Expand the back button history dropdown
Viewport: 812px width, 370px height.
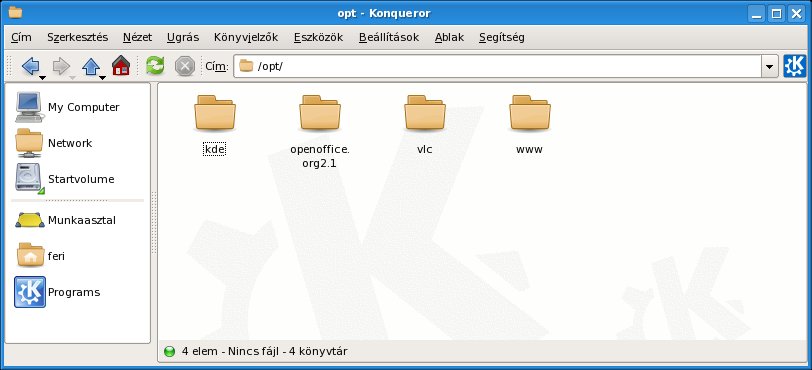pyautogui.click(x=42, y=78)
